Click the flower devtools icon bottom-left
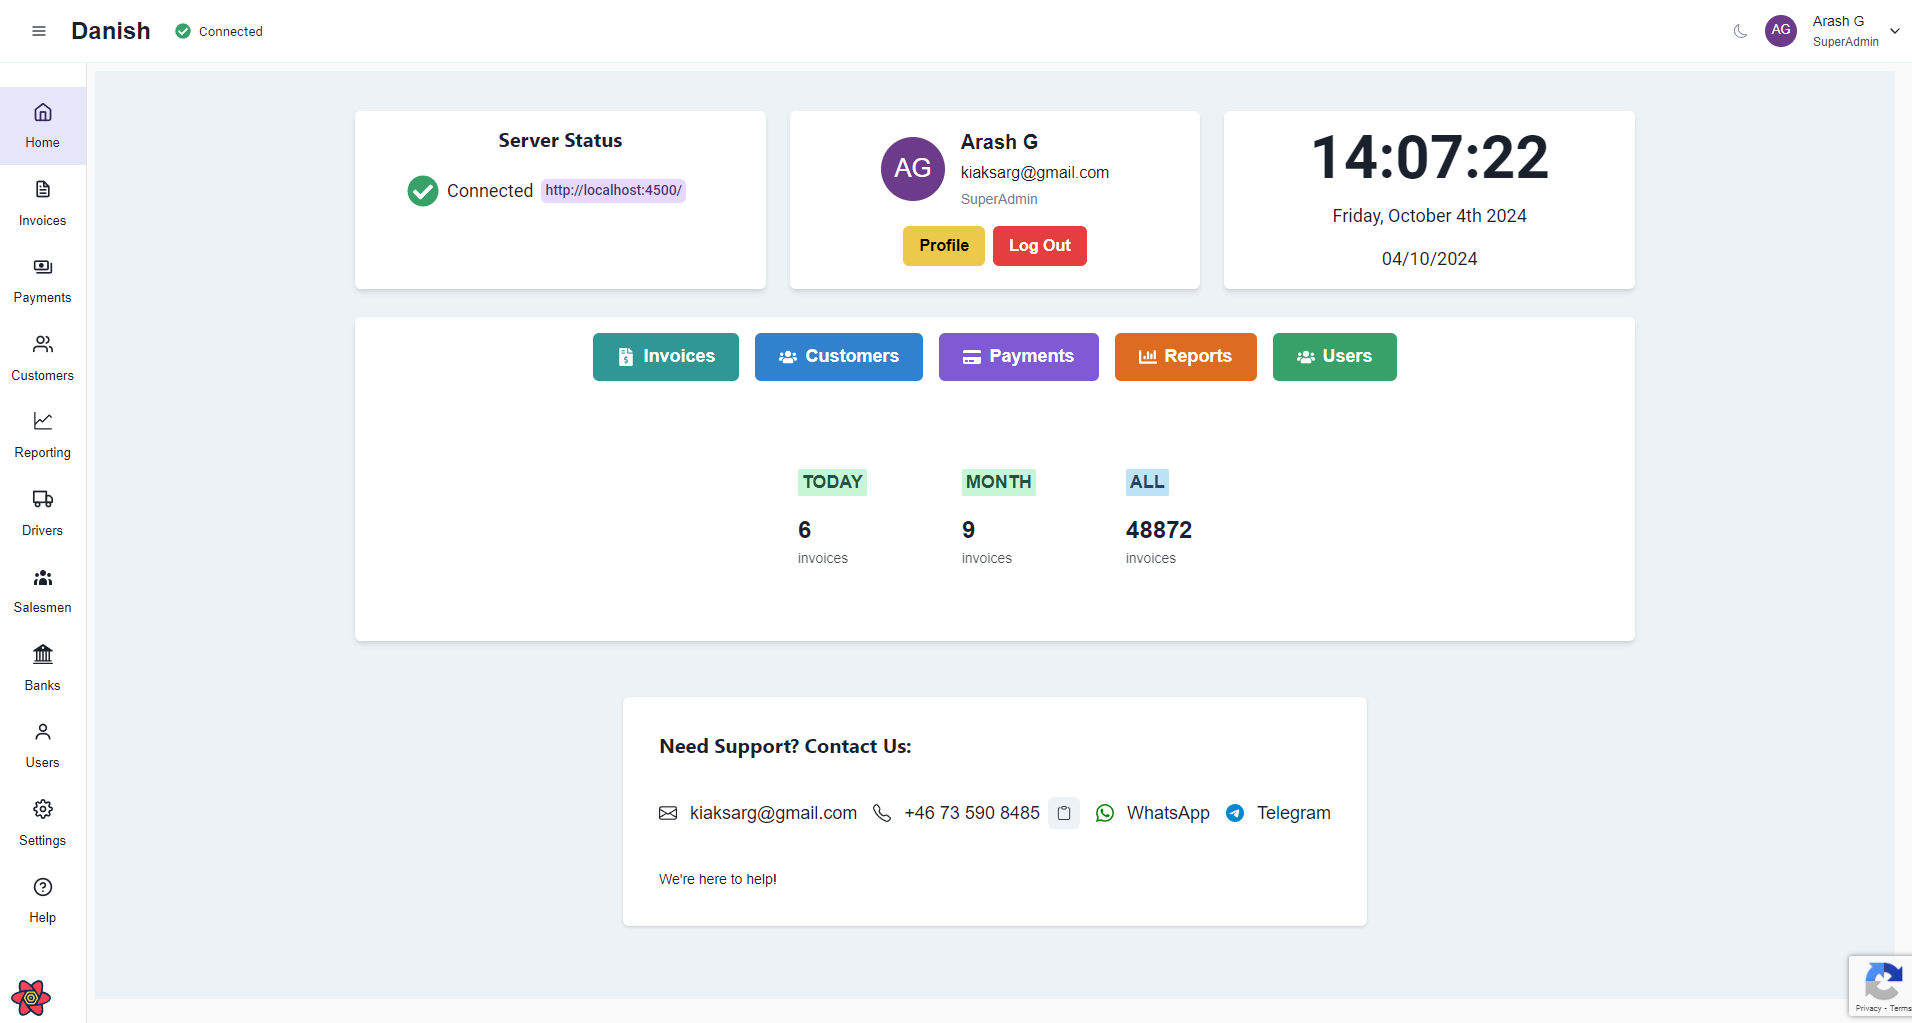 point(31,997)
